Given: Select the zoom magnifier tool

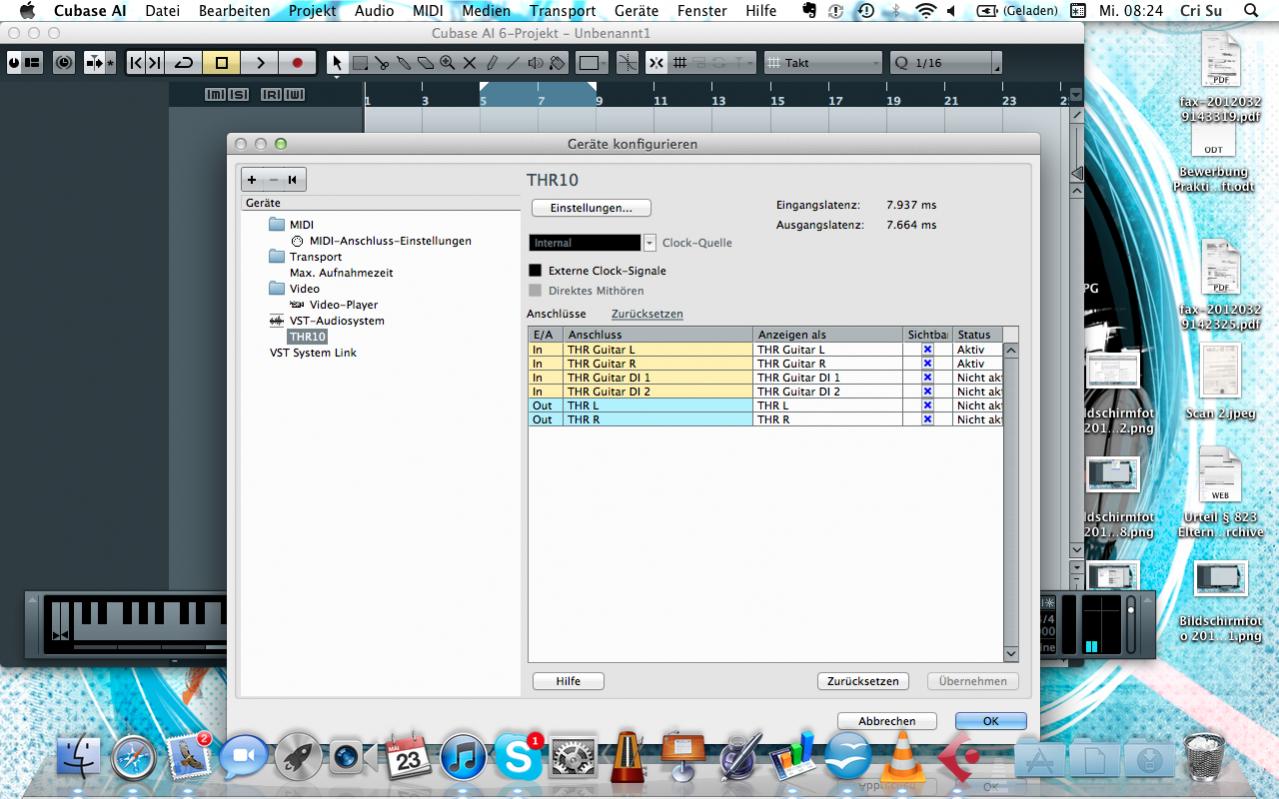Looking at the screenshot, I should [x=447, y=62].
